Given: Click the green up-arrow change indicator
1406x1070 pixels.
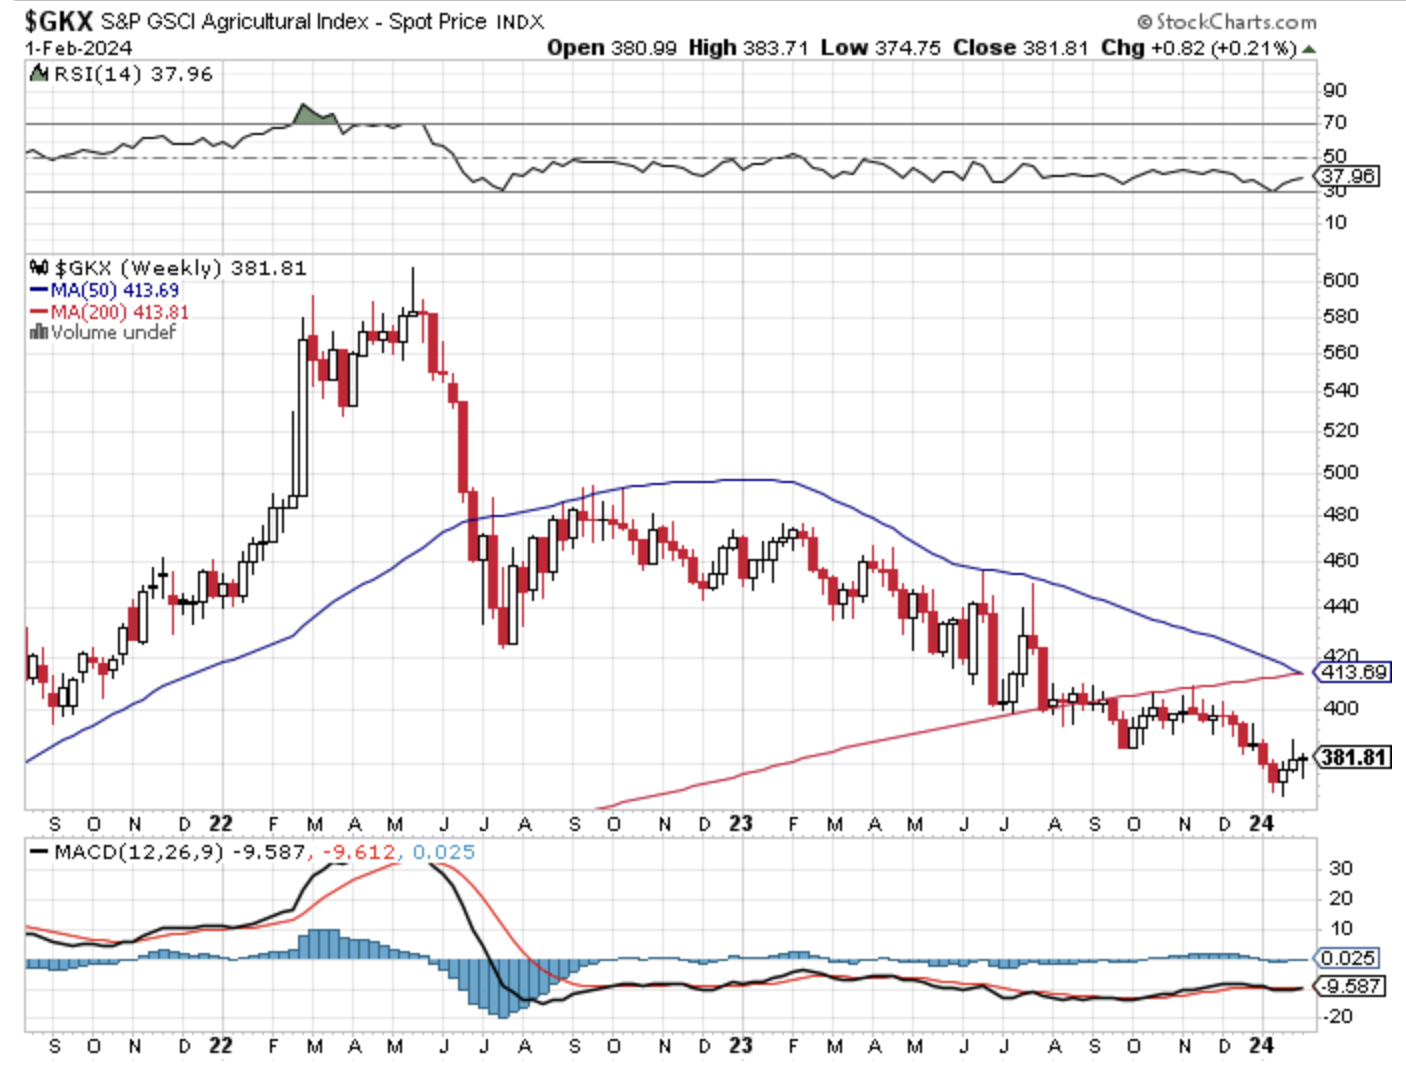Looking at the screenshot, I should tap(1309, 49).
